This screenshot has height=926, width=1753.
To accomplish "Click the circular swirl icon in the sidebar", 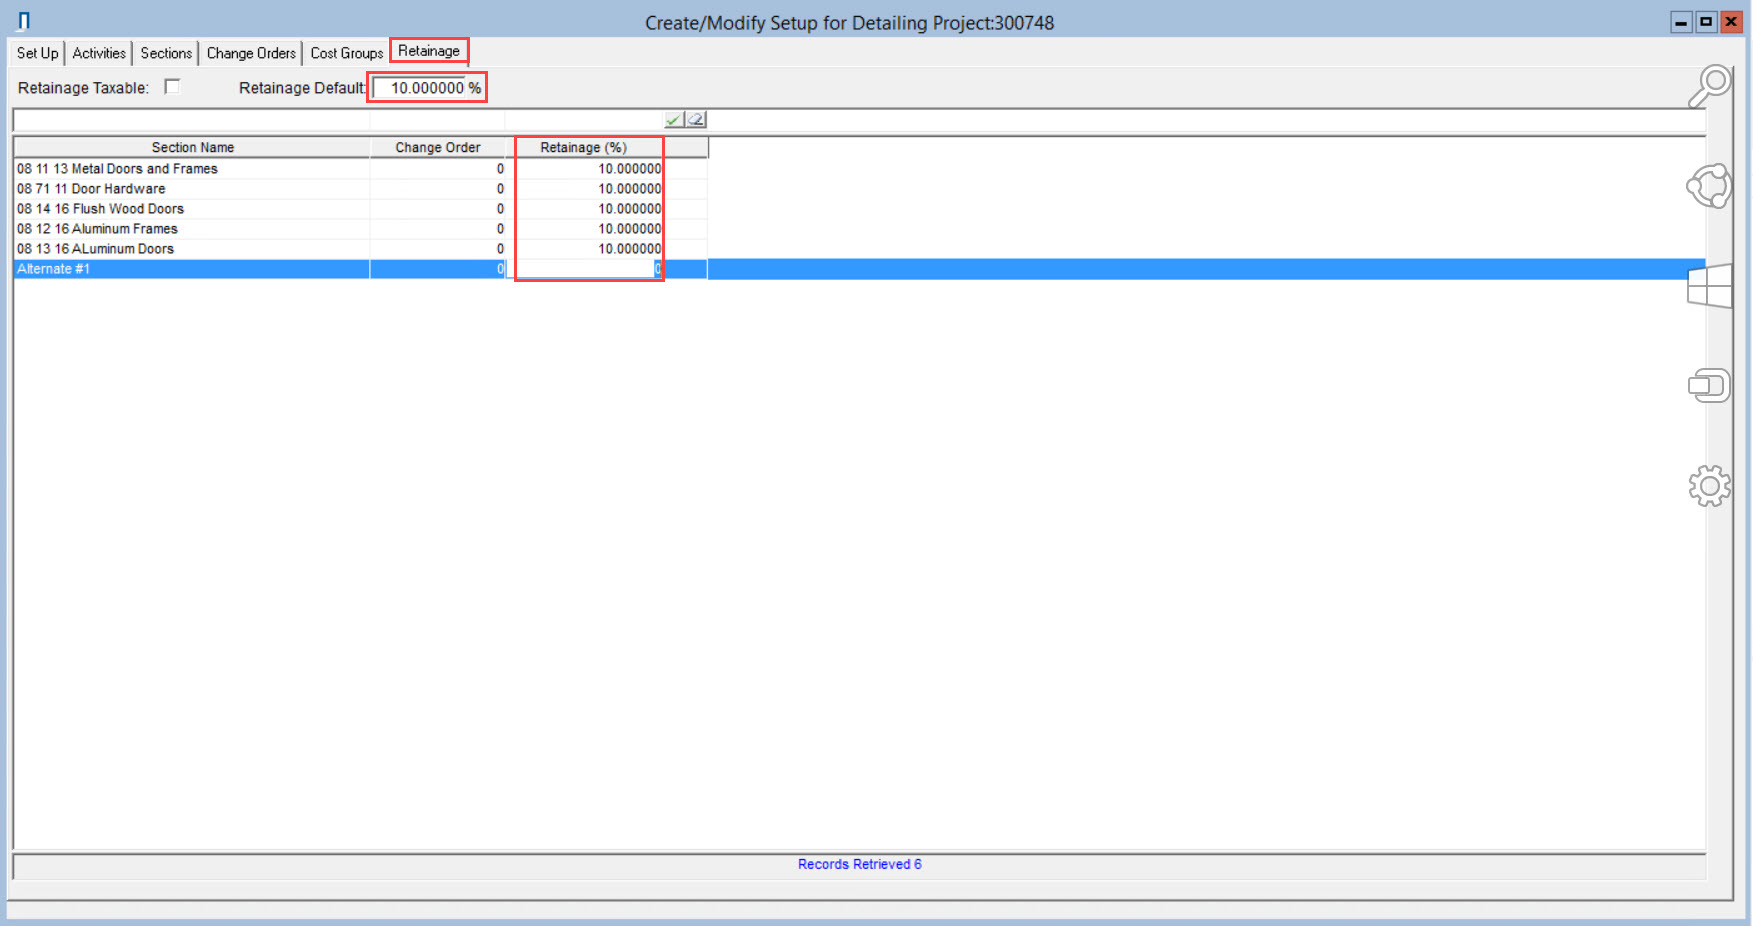I will click(1709, 186).
